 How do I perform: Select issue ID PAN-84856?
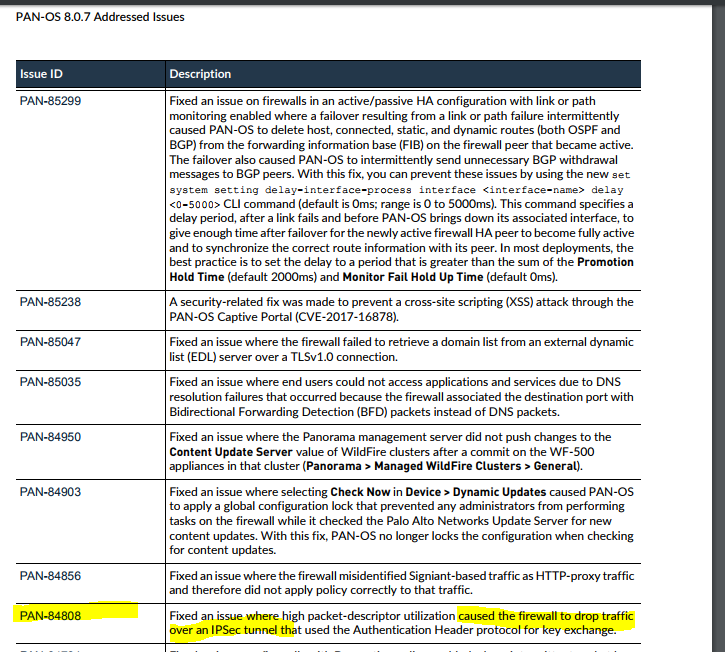point(50,576)
